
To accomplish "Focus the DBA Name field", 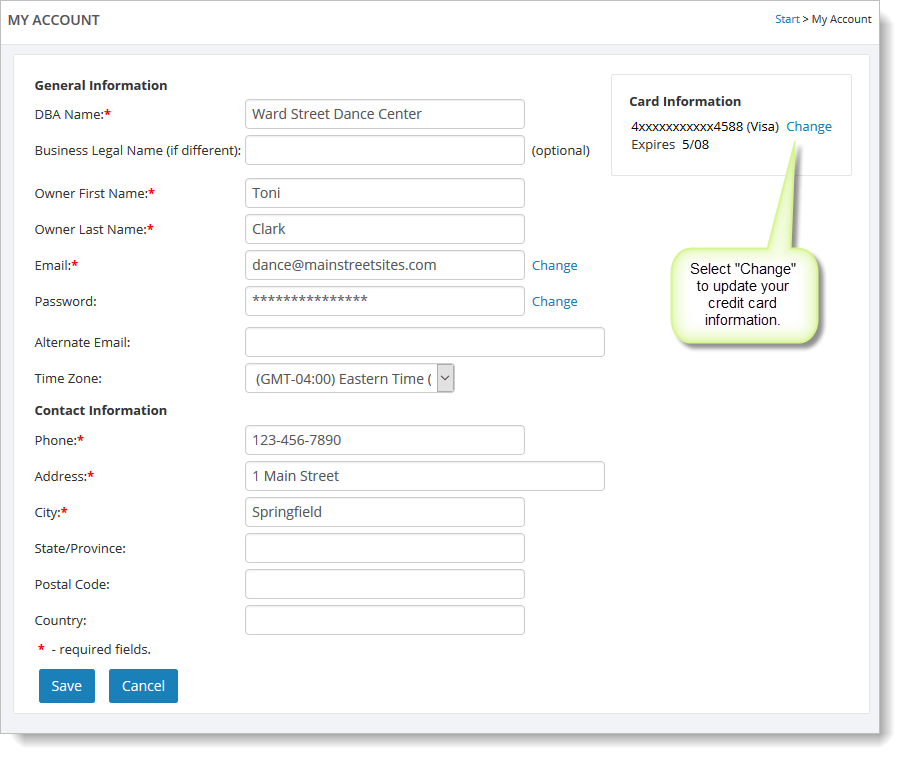I will (x=384, y=114).
